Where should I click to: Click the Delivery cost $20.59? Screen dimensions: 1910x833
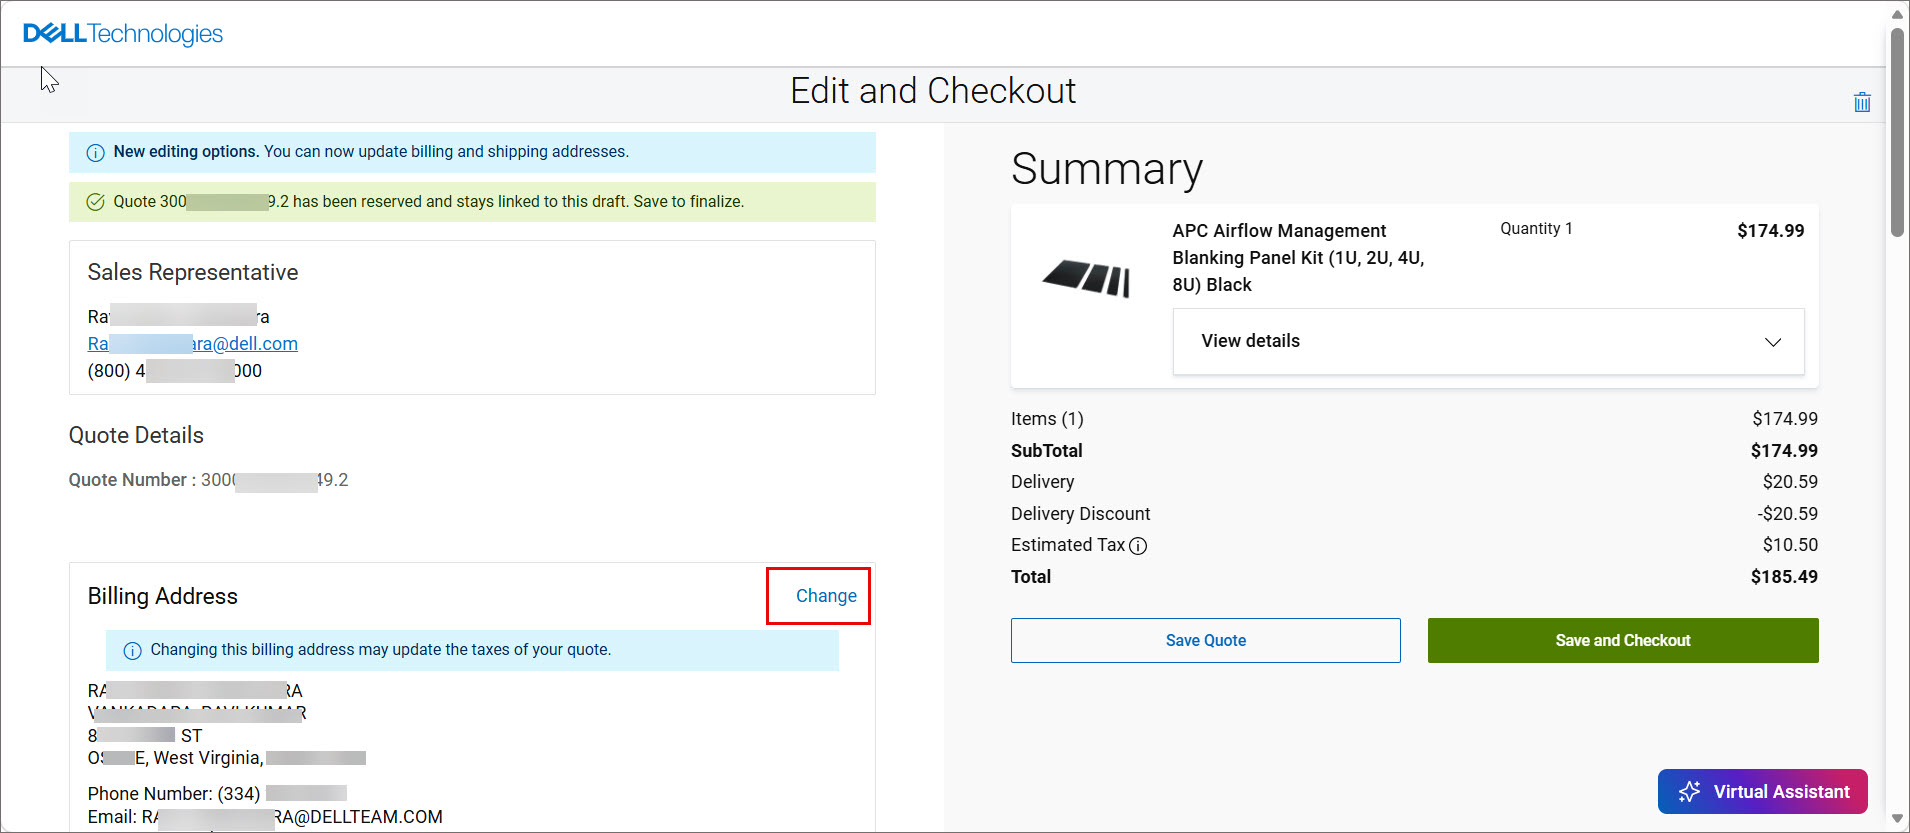point(1790,482)
